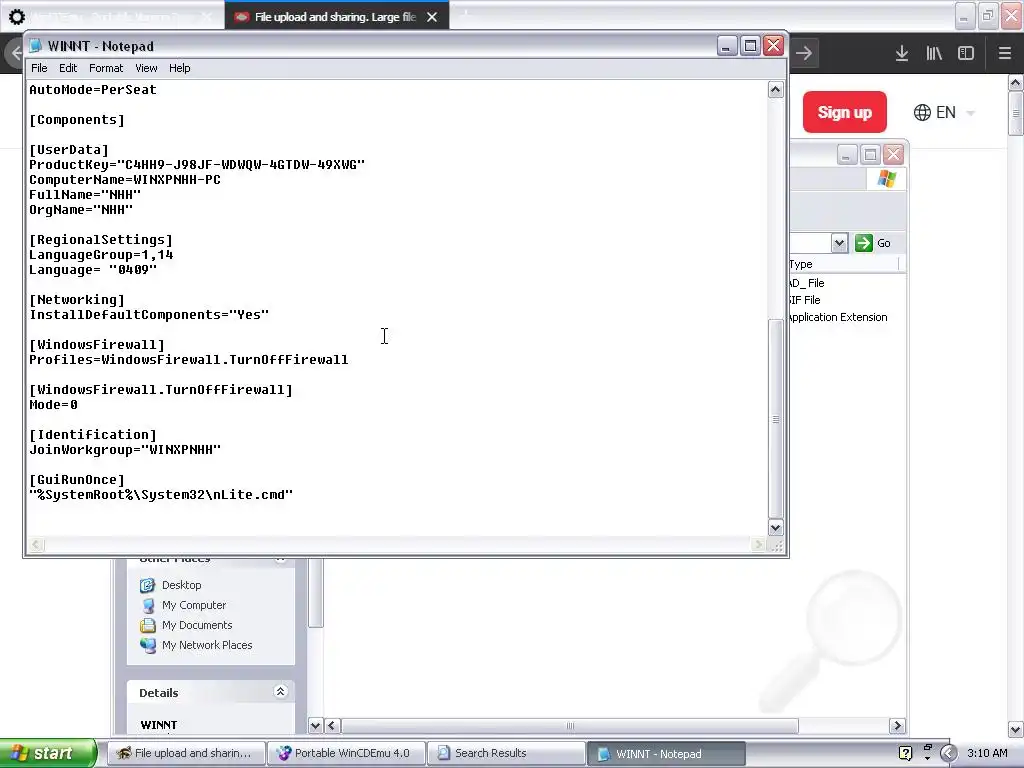This screenshot has width=1024, height=768.
Task: Click the browser forward arrow
Action: click(x=804, y=54)
